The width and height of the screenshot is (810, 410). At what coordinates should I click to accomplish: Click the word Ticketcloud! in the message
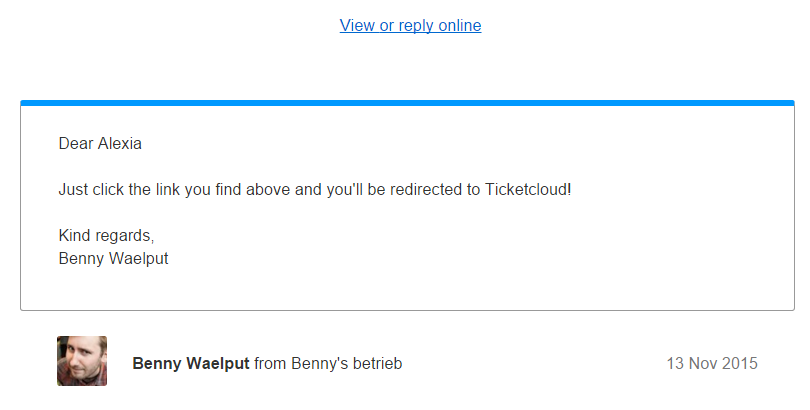click(527, 190)
